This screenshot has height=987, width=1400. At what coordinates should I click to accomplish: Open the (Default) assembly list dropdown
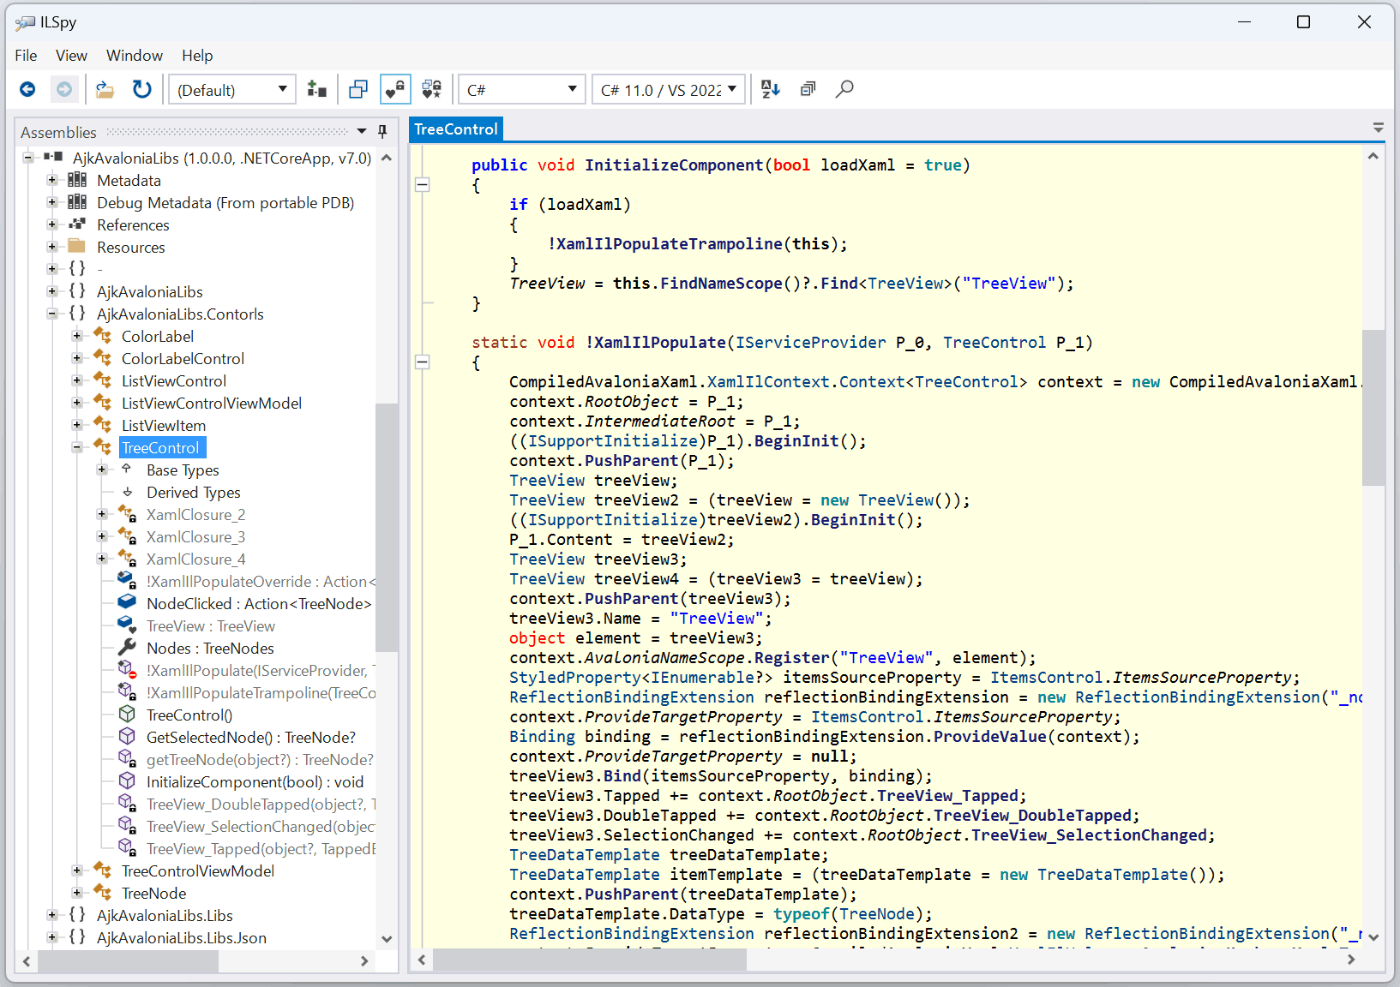click(x=232, y=90)
